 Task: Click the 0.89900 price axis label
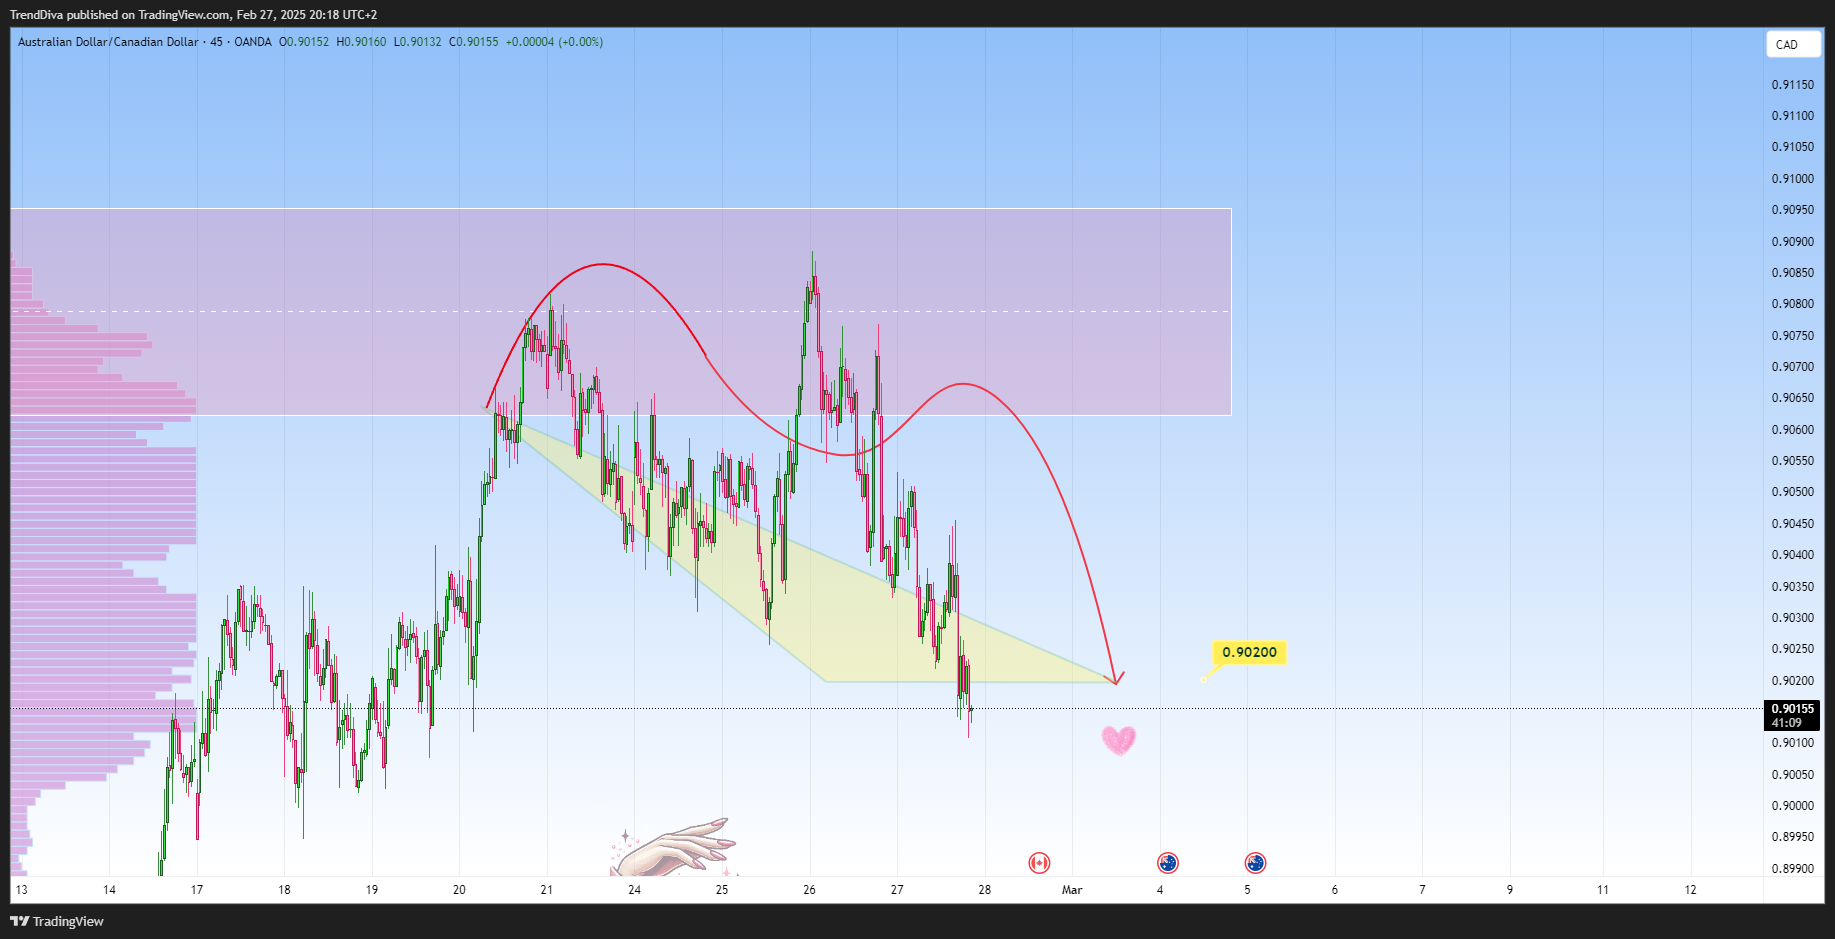(x=1792, y=869)
